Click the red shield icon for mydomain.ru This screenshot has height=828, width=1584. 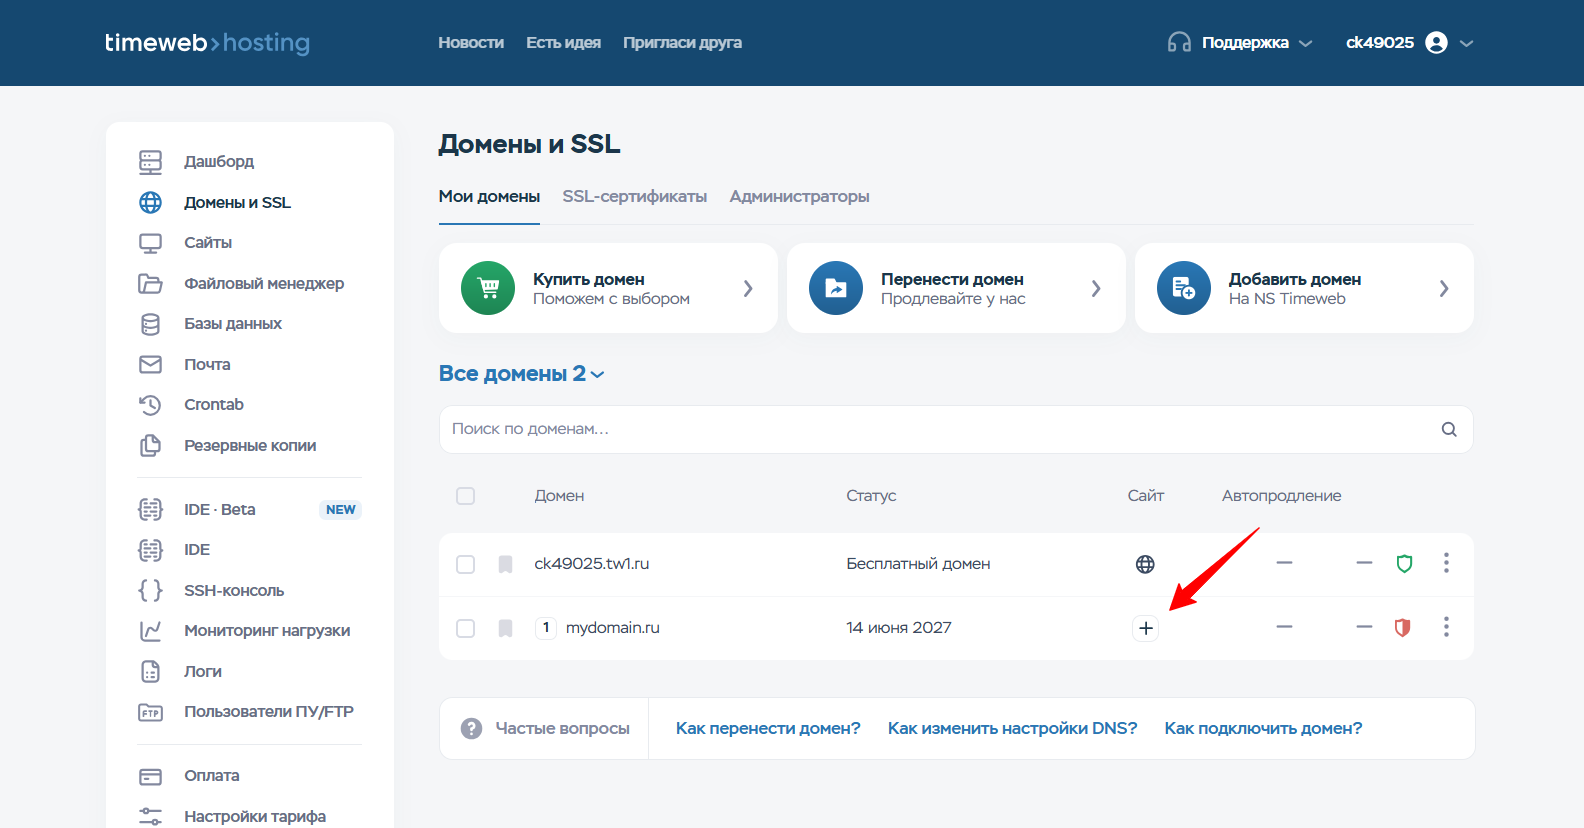[x=1402, y=628]
